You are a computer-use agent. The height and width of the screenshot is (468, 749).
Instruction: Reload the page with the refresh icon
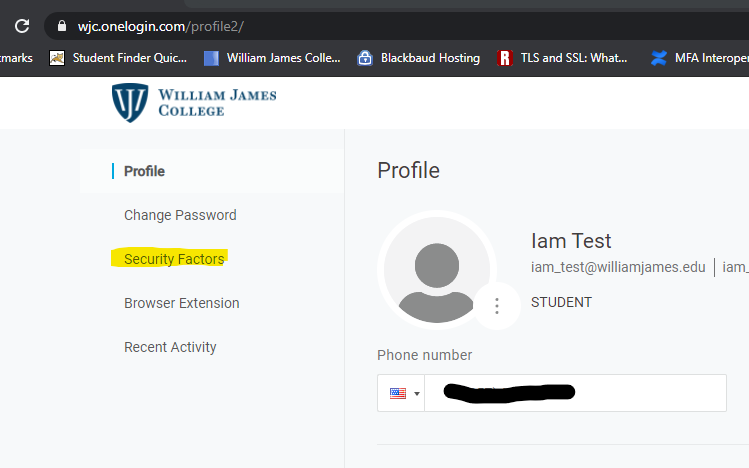(22, 26)
